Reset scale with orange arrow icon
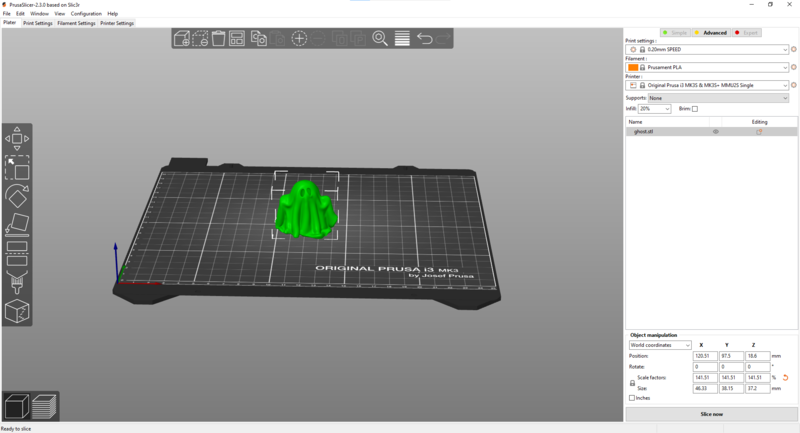 (x=786, y=377)
